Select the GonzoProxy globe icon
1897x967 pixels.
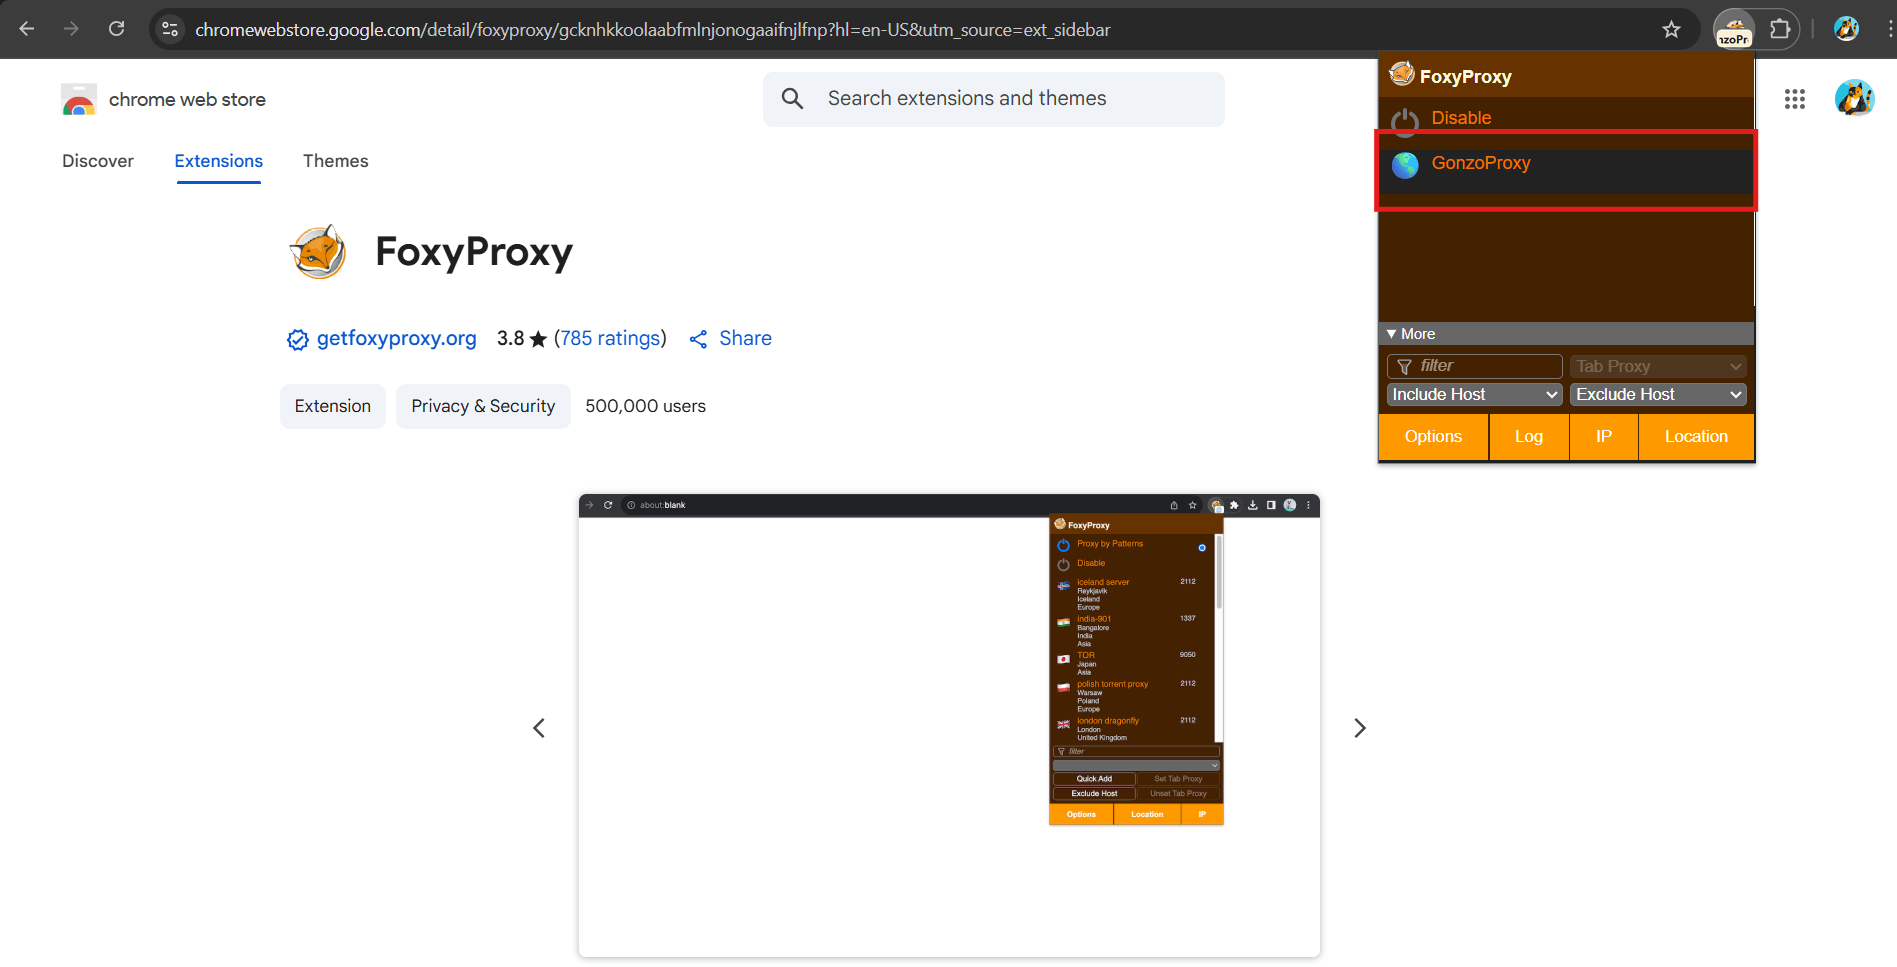pyautogui.click(x=1405, y=165)
